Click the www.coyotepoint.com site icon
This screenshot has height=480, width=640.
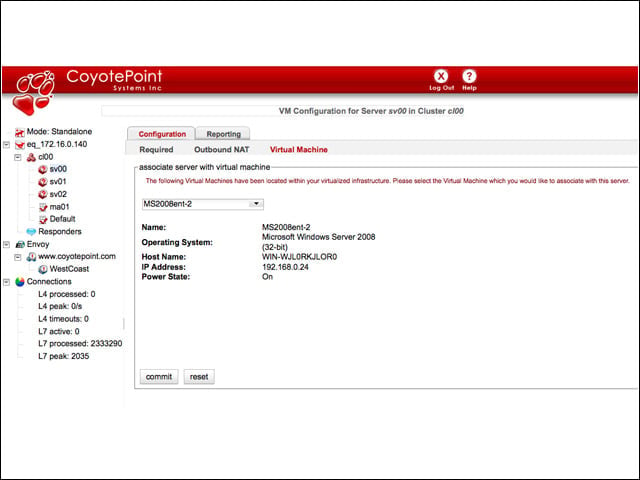[31, 257]
